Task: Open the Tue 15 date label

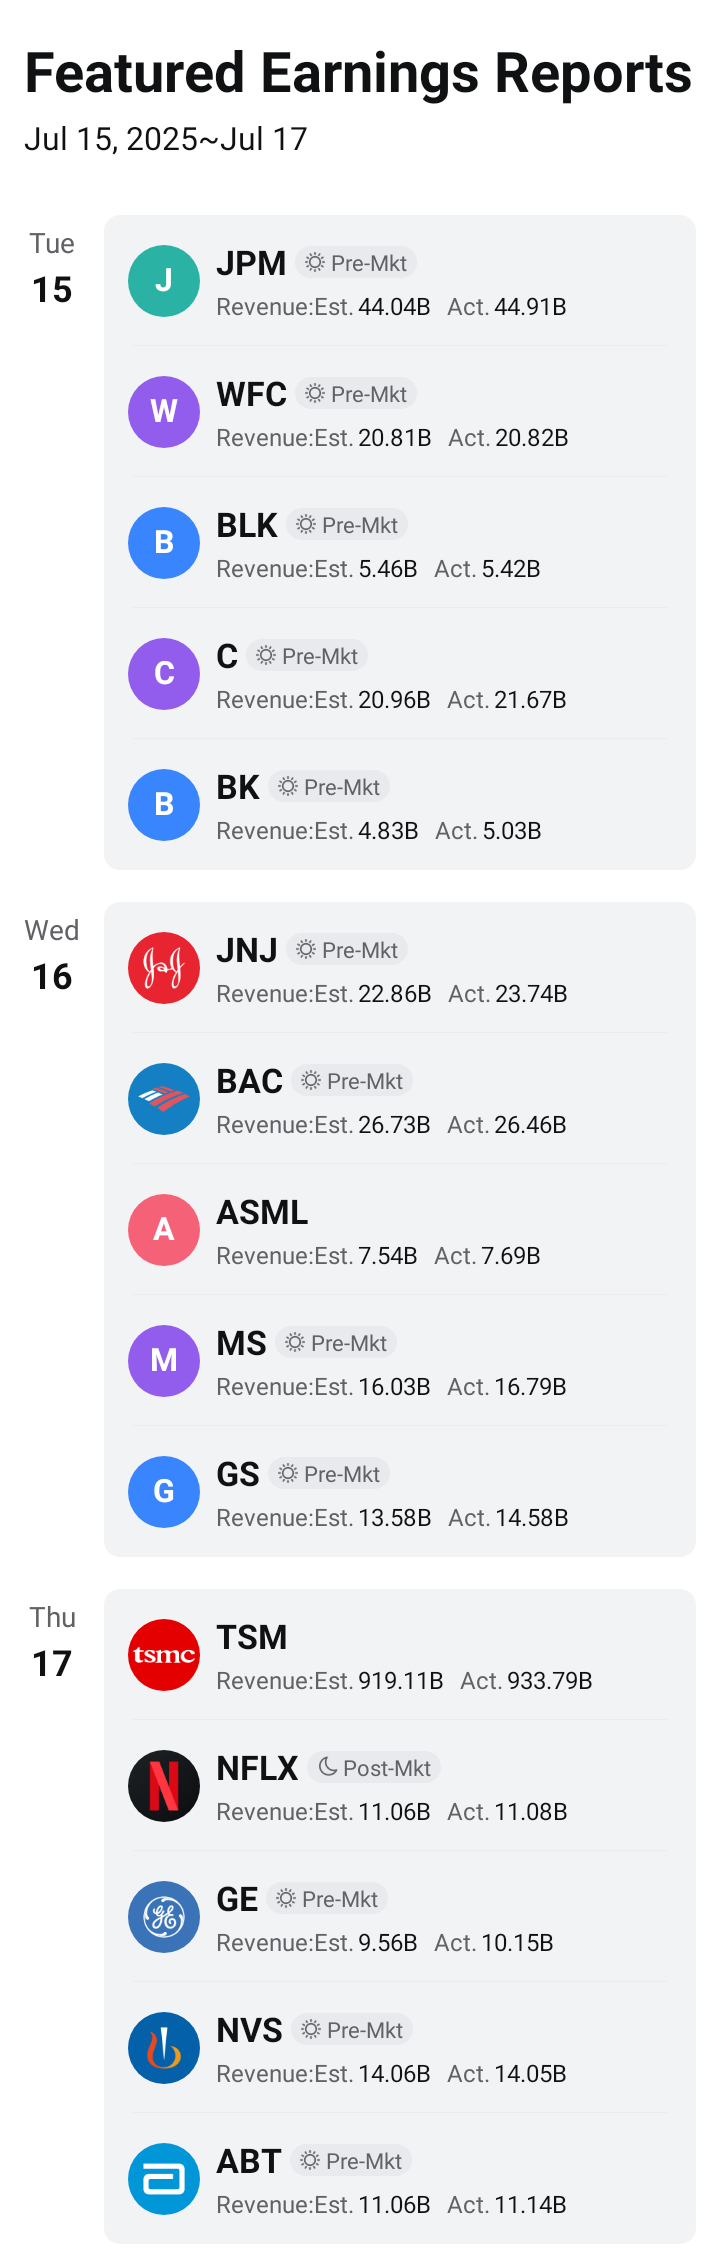Action: pyautogui.click(x=52, y=269)
